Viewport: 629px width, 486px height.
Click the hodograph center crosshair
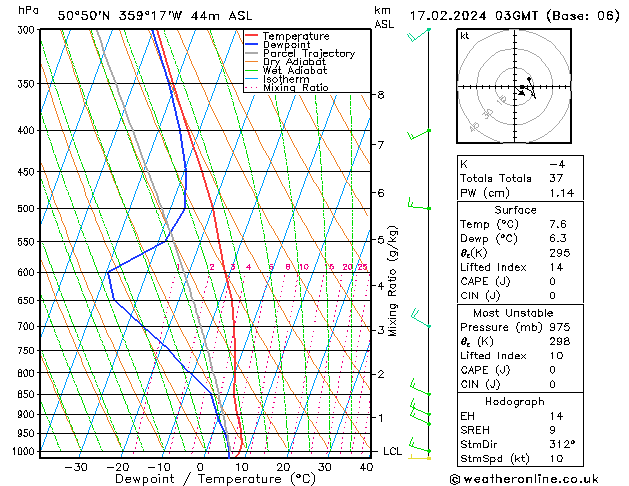pyautogui.click(x=515, y=86)
